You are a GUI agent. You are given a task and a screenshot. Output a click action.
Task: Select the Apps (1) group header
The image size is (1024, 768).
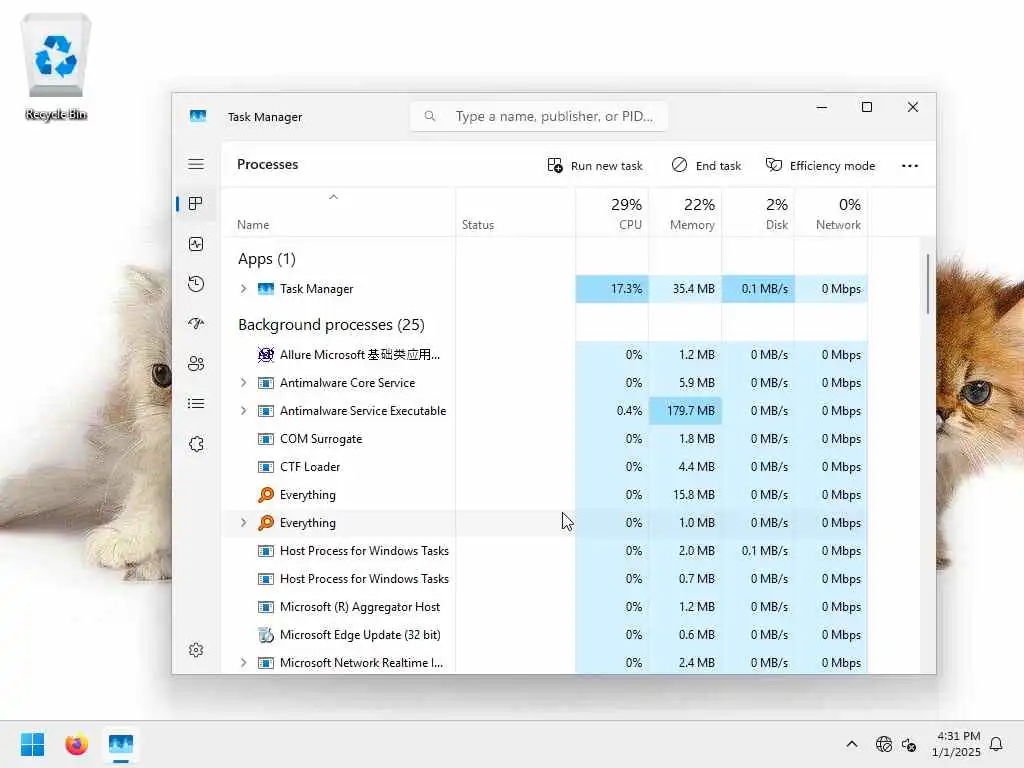pyautogui.click(x=266, y=259)
